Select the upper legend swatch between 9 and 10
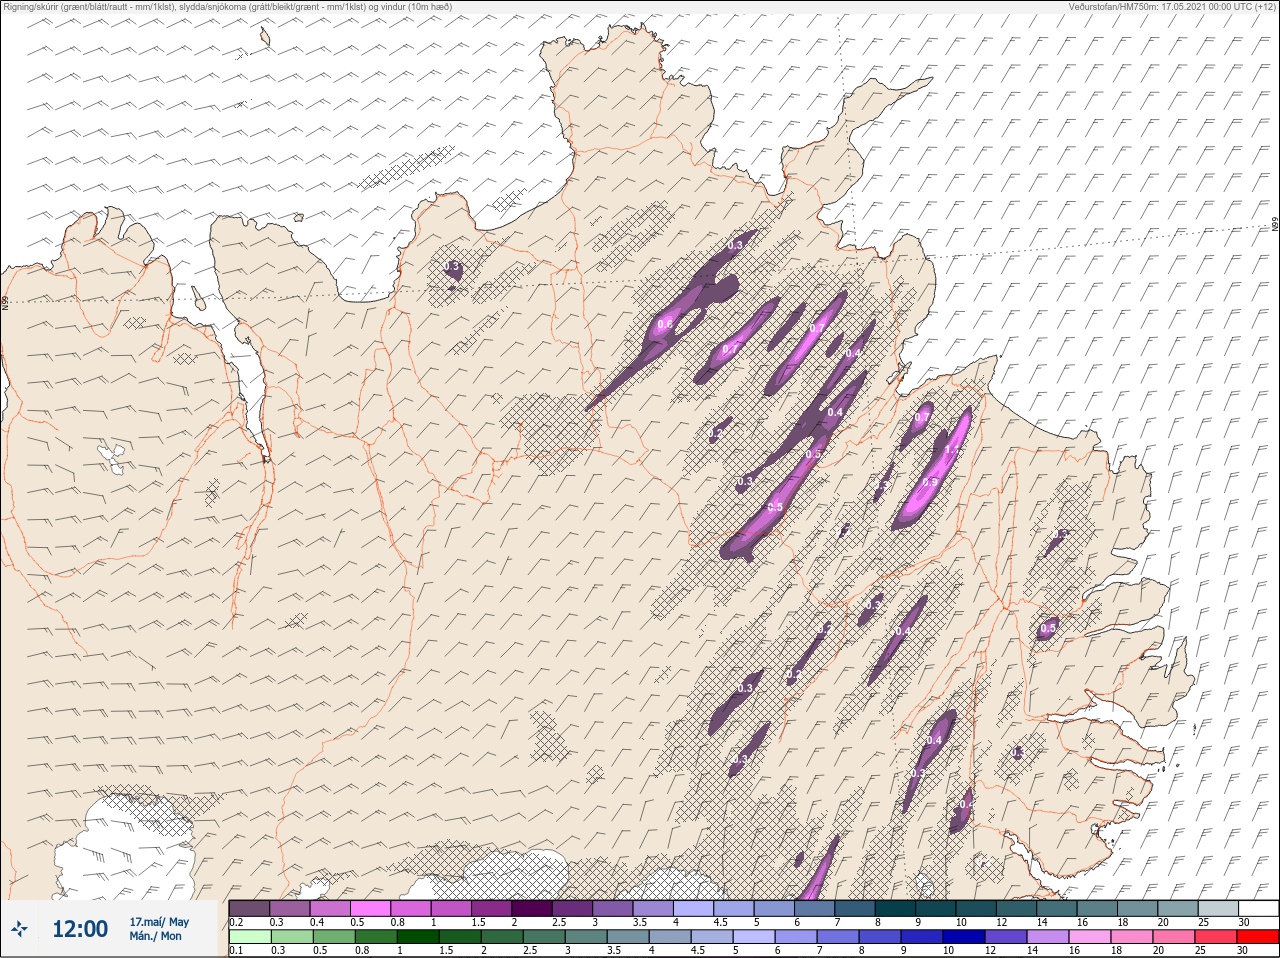 (935, 908)
